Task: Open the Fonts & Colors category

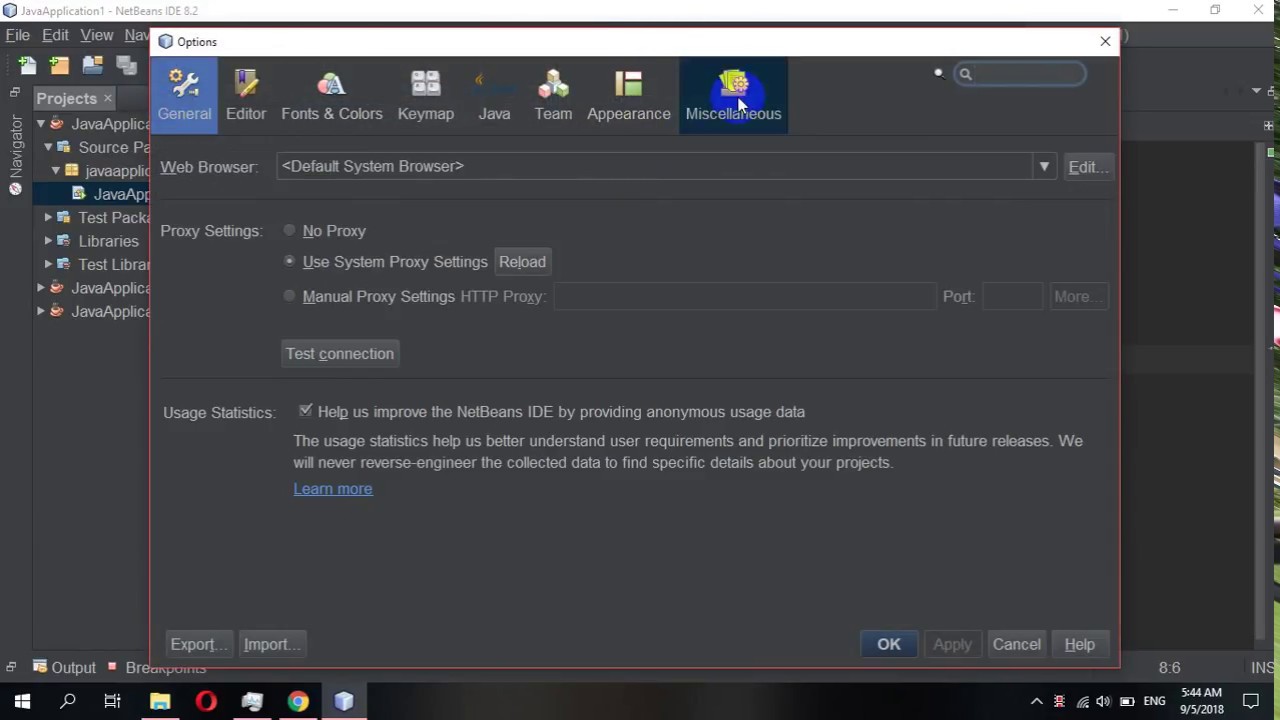Action: (x=332, y=96)
